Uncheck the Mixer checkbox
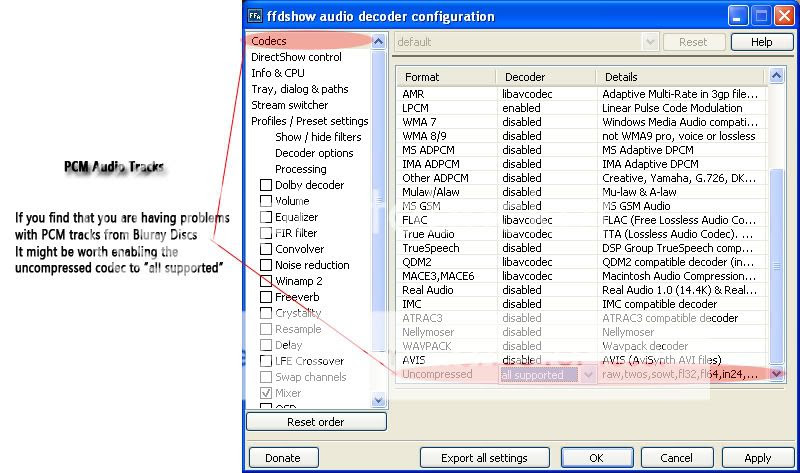The height and width of the screenshot is (473, 800). pos(266,393)
